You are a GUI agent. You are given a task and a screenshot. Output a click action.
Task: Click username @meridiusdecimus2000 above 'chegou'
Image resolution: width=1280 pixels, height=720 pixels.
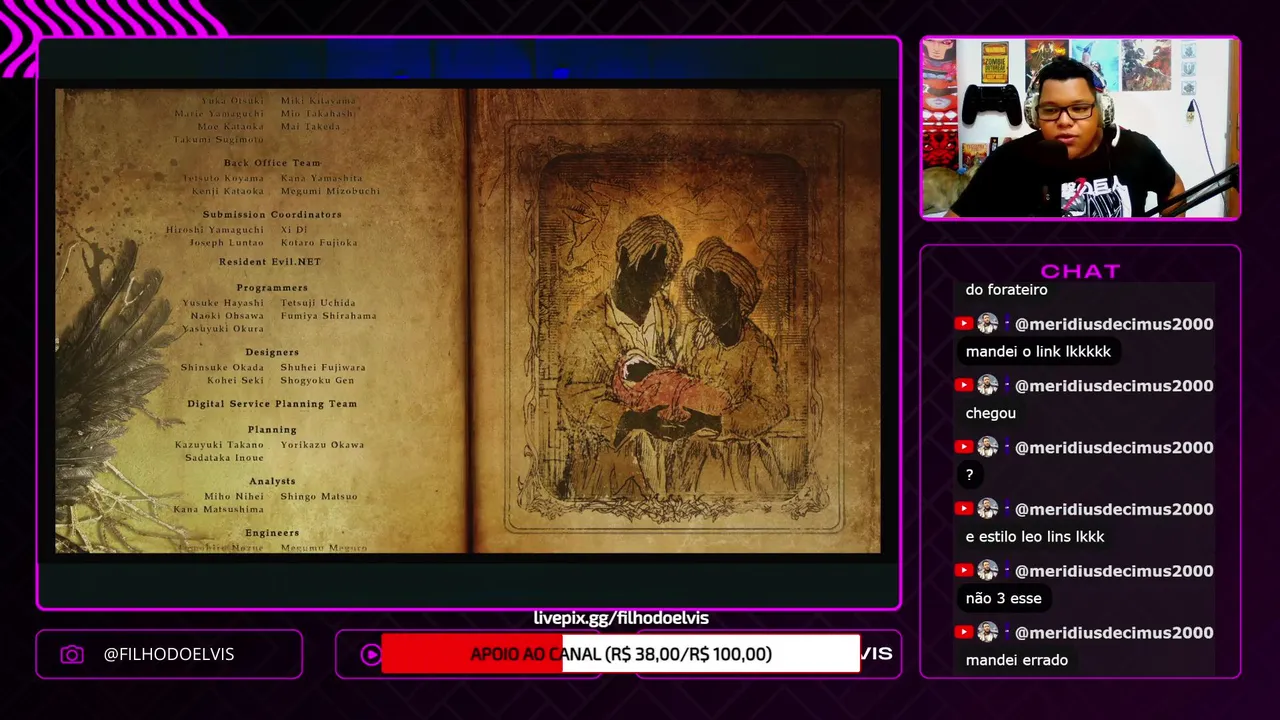click(1114, 385)
